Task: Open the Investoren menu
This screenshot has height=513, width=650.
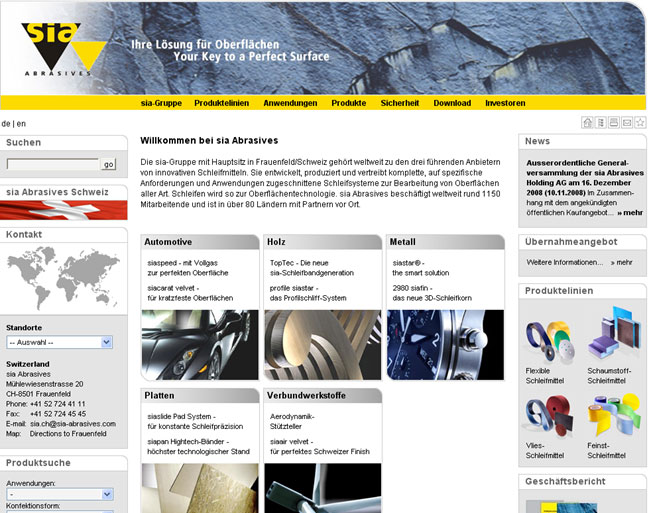Action: pos(505,103)
